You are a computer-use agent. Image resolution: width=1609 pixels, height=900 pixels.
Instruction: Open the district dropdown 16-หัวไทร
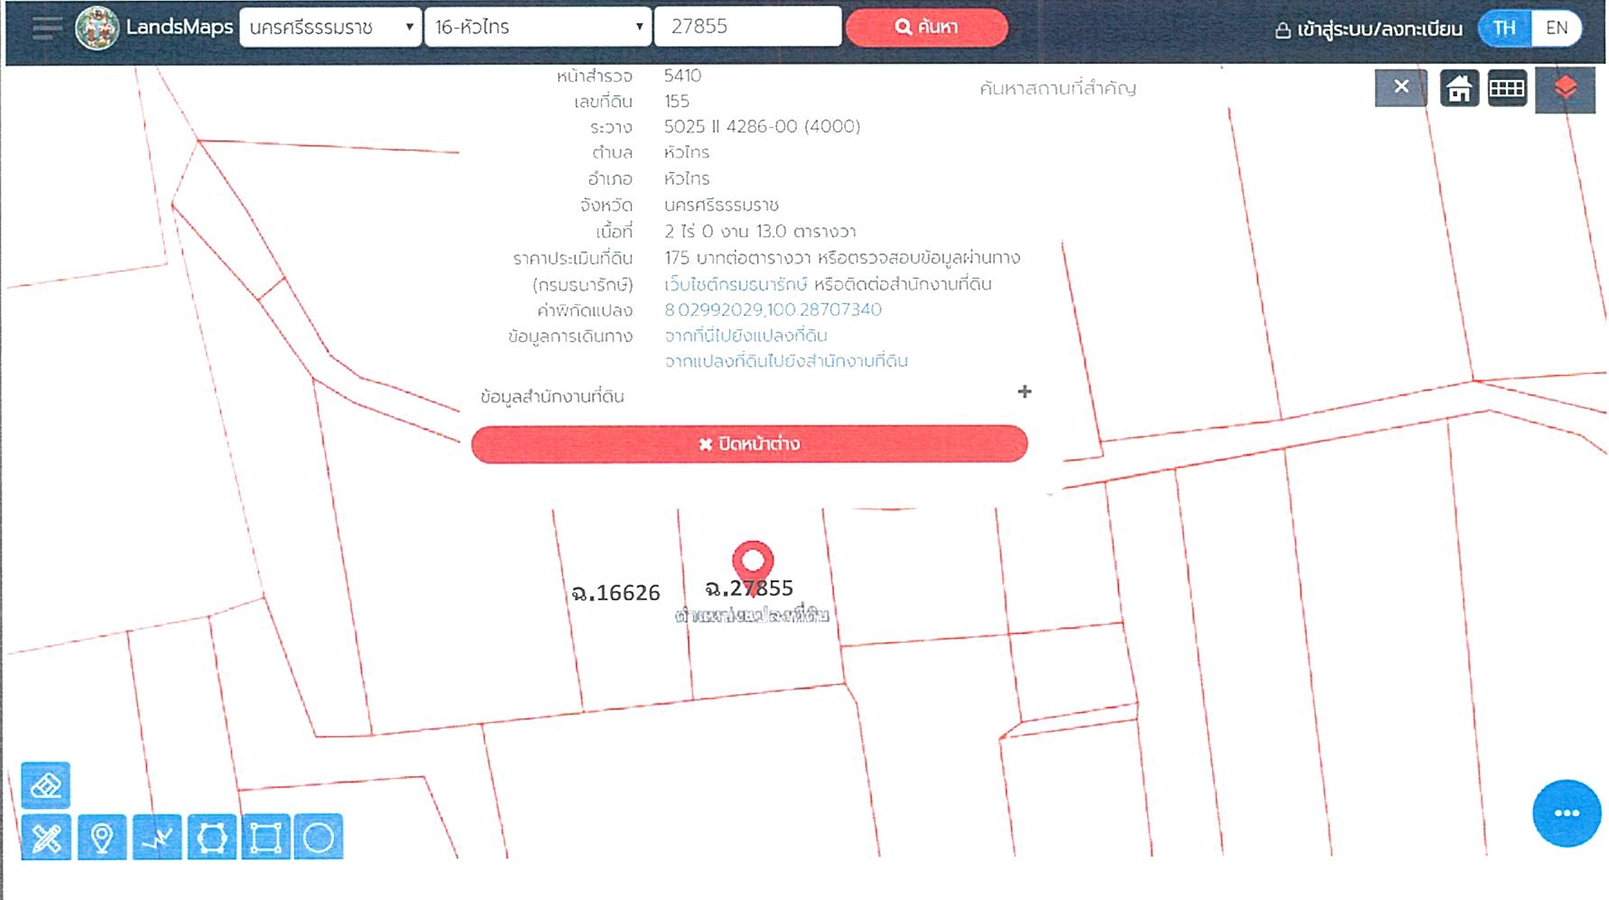(538, 27)
